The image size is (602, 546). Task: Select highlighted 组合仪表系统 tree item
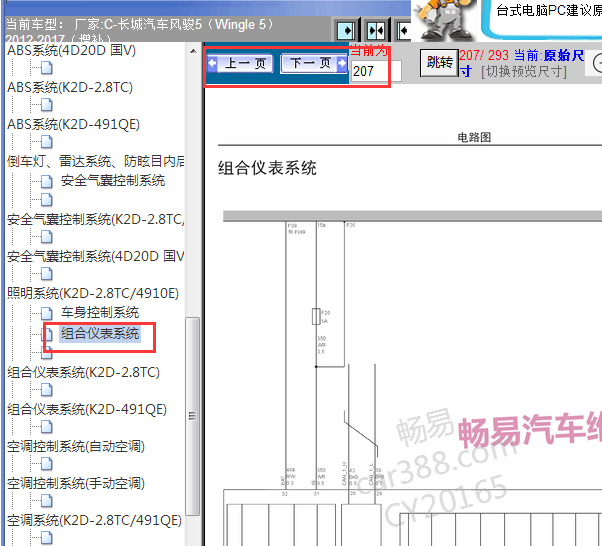100,333
